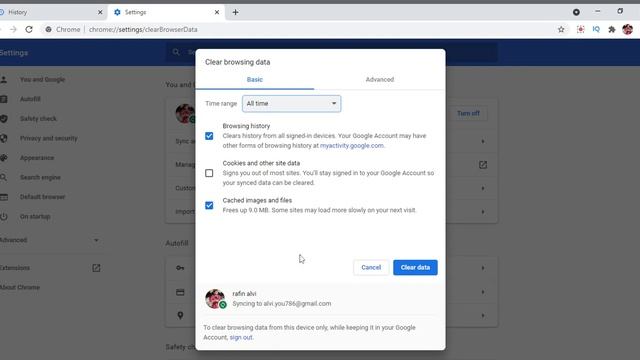Expand the payment methods row chevron
Screen dimensions: 640x360
point(483,292)
